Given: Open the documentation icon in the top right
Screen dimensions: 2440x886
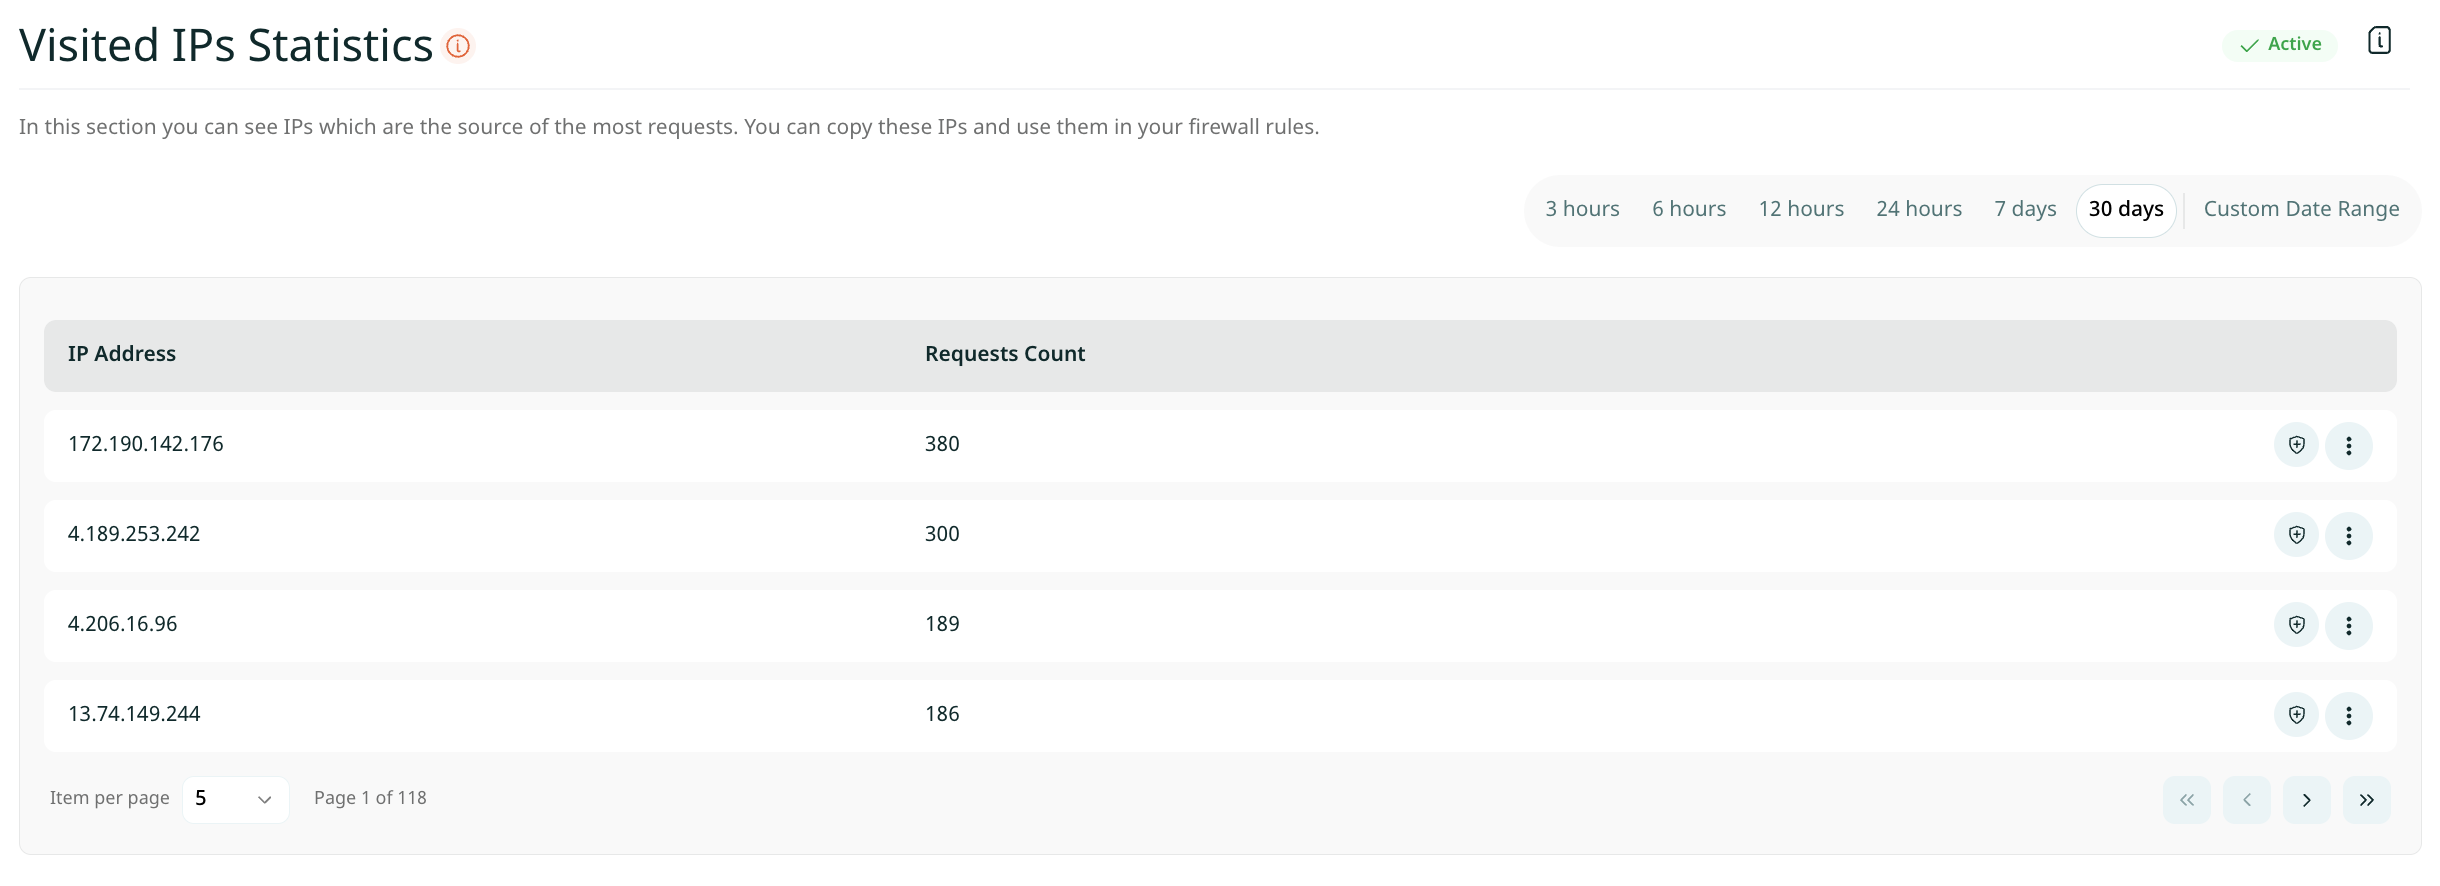Looking at the screenshot, I should pos(2379,41).
